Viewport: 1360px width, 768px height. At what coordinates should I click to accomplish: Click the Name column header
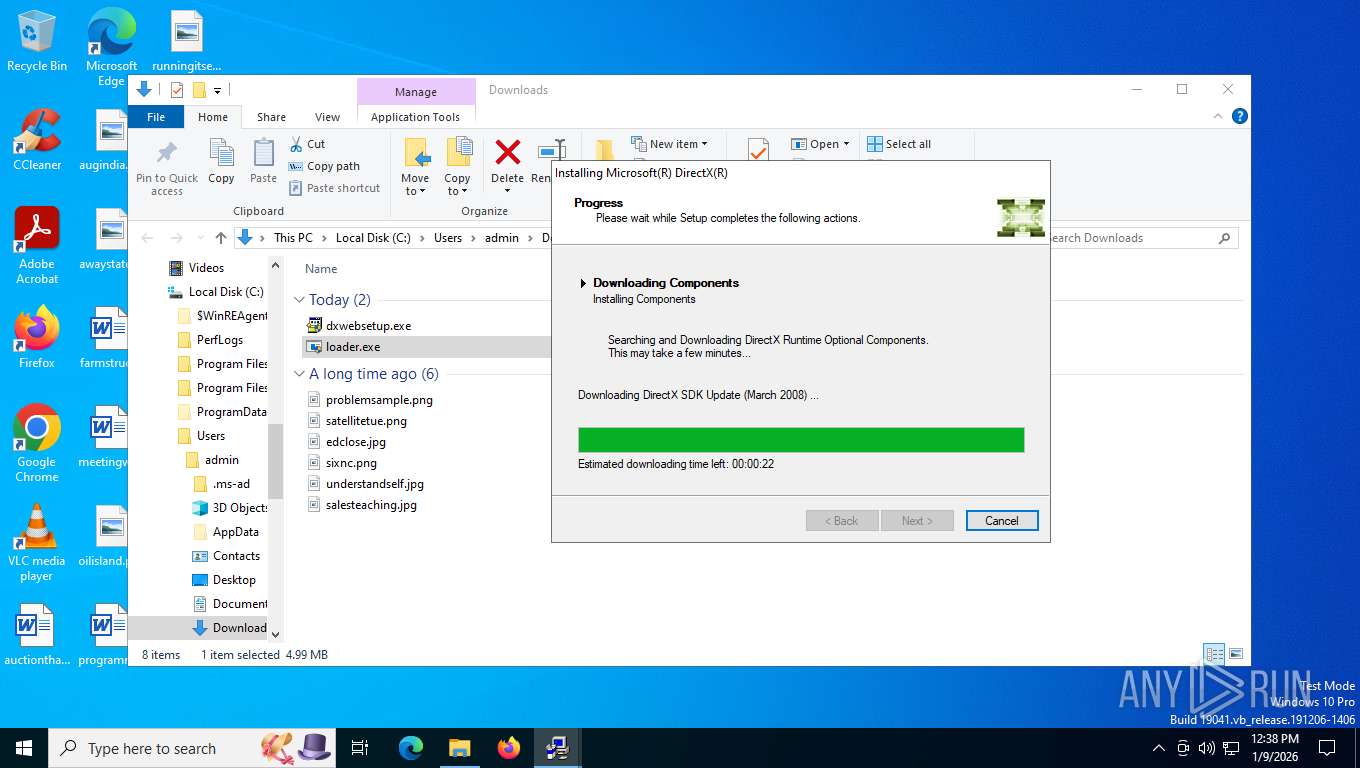click(x=321, y=269)
